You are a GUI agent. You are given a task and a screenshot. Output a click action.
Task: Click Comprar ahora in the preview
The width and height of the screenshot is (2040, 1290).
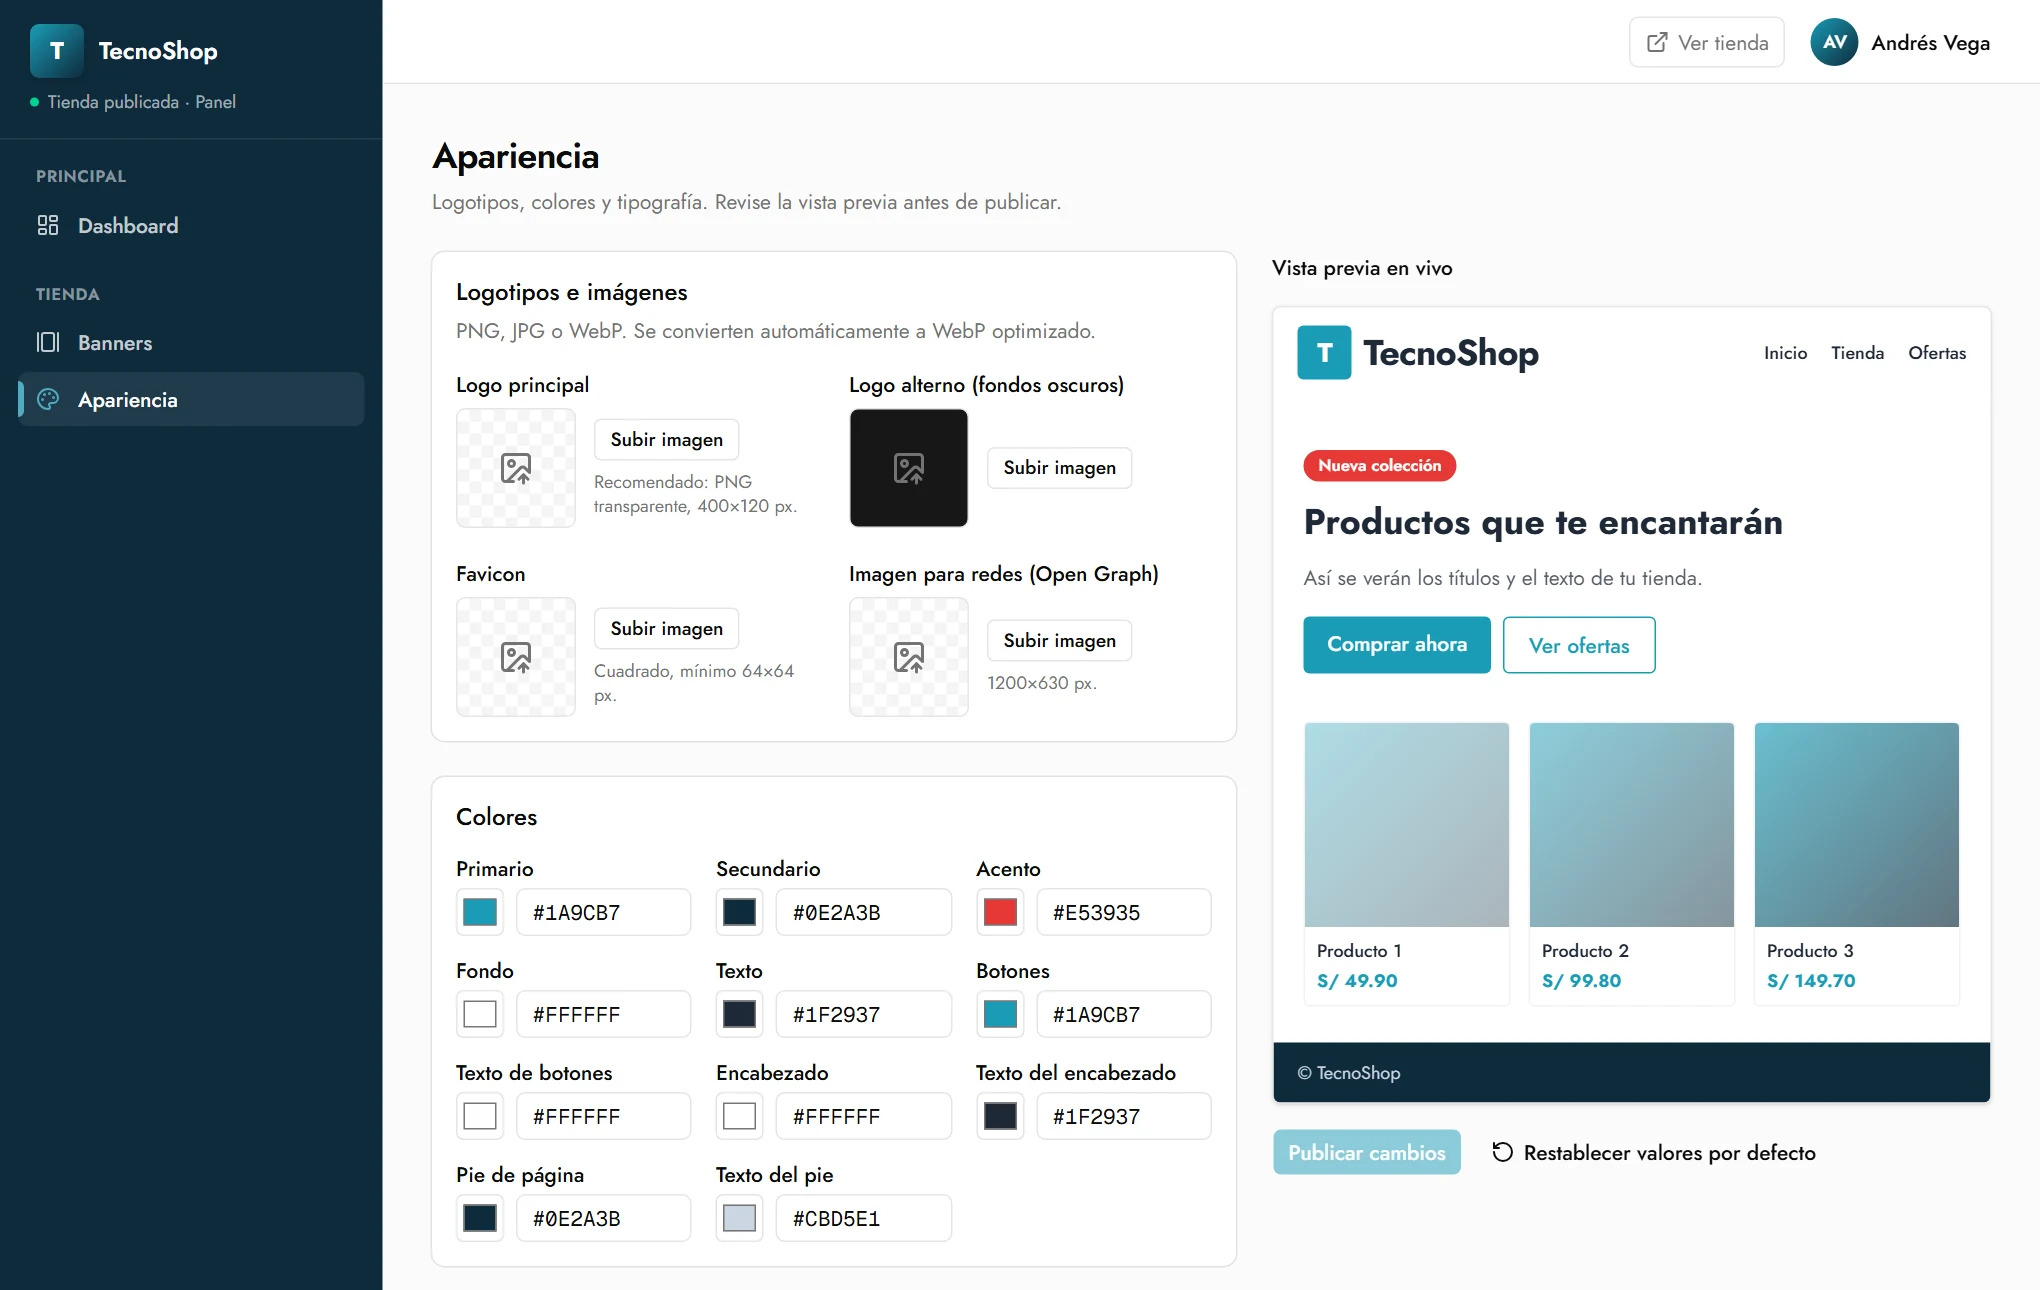click(1397, 644)
